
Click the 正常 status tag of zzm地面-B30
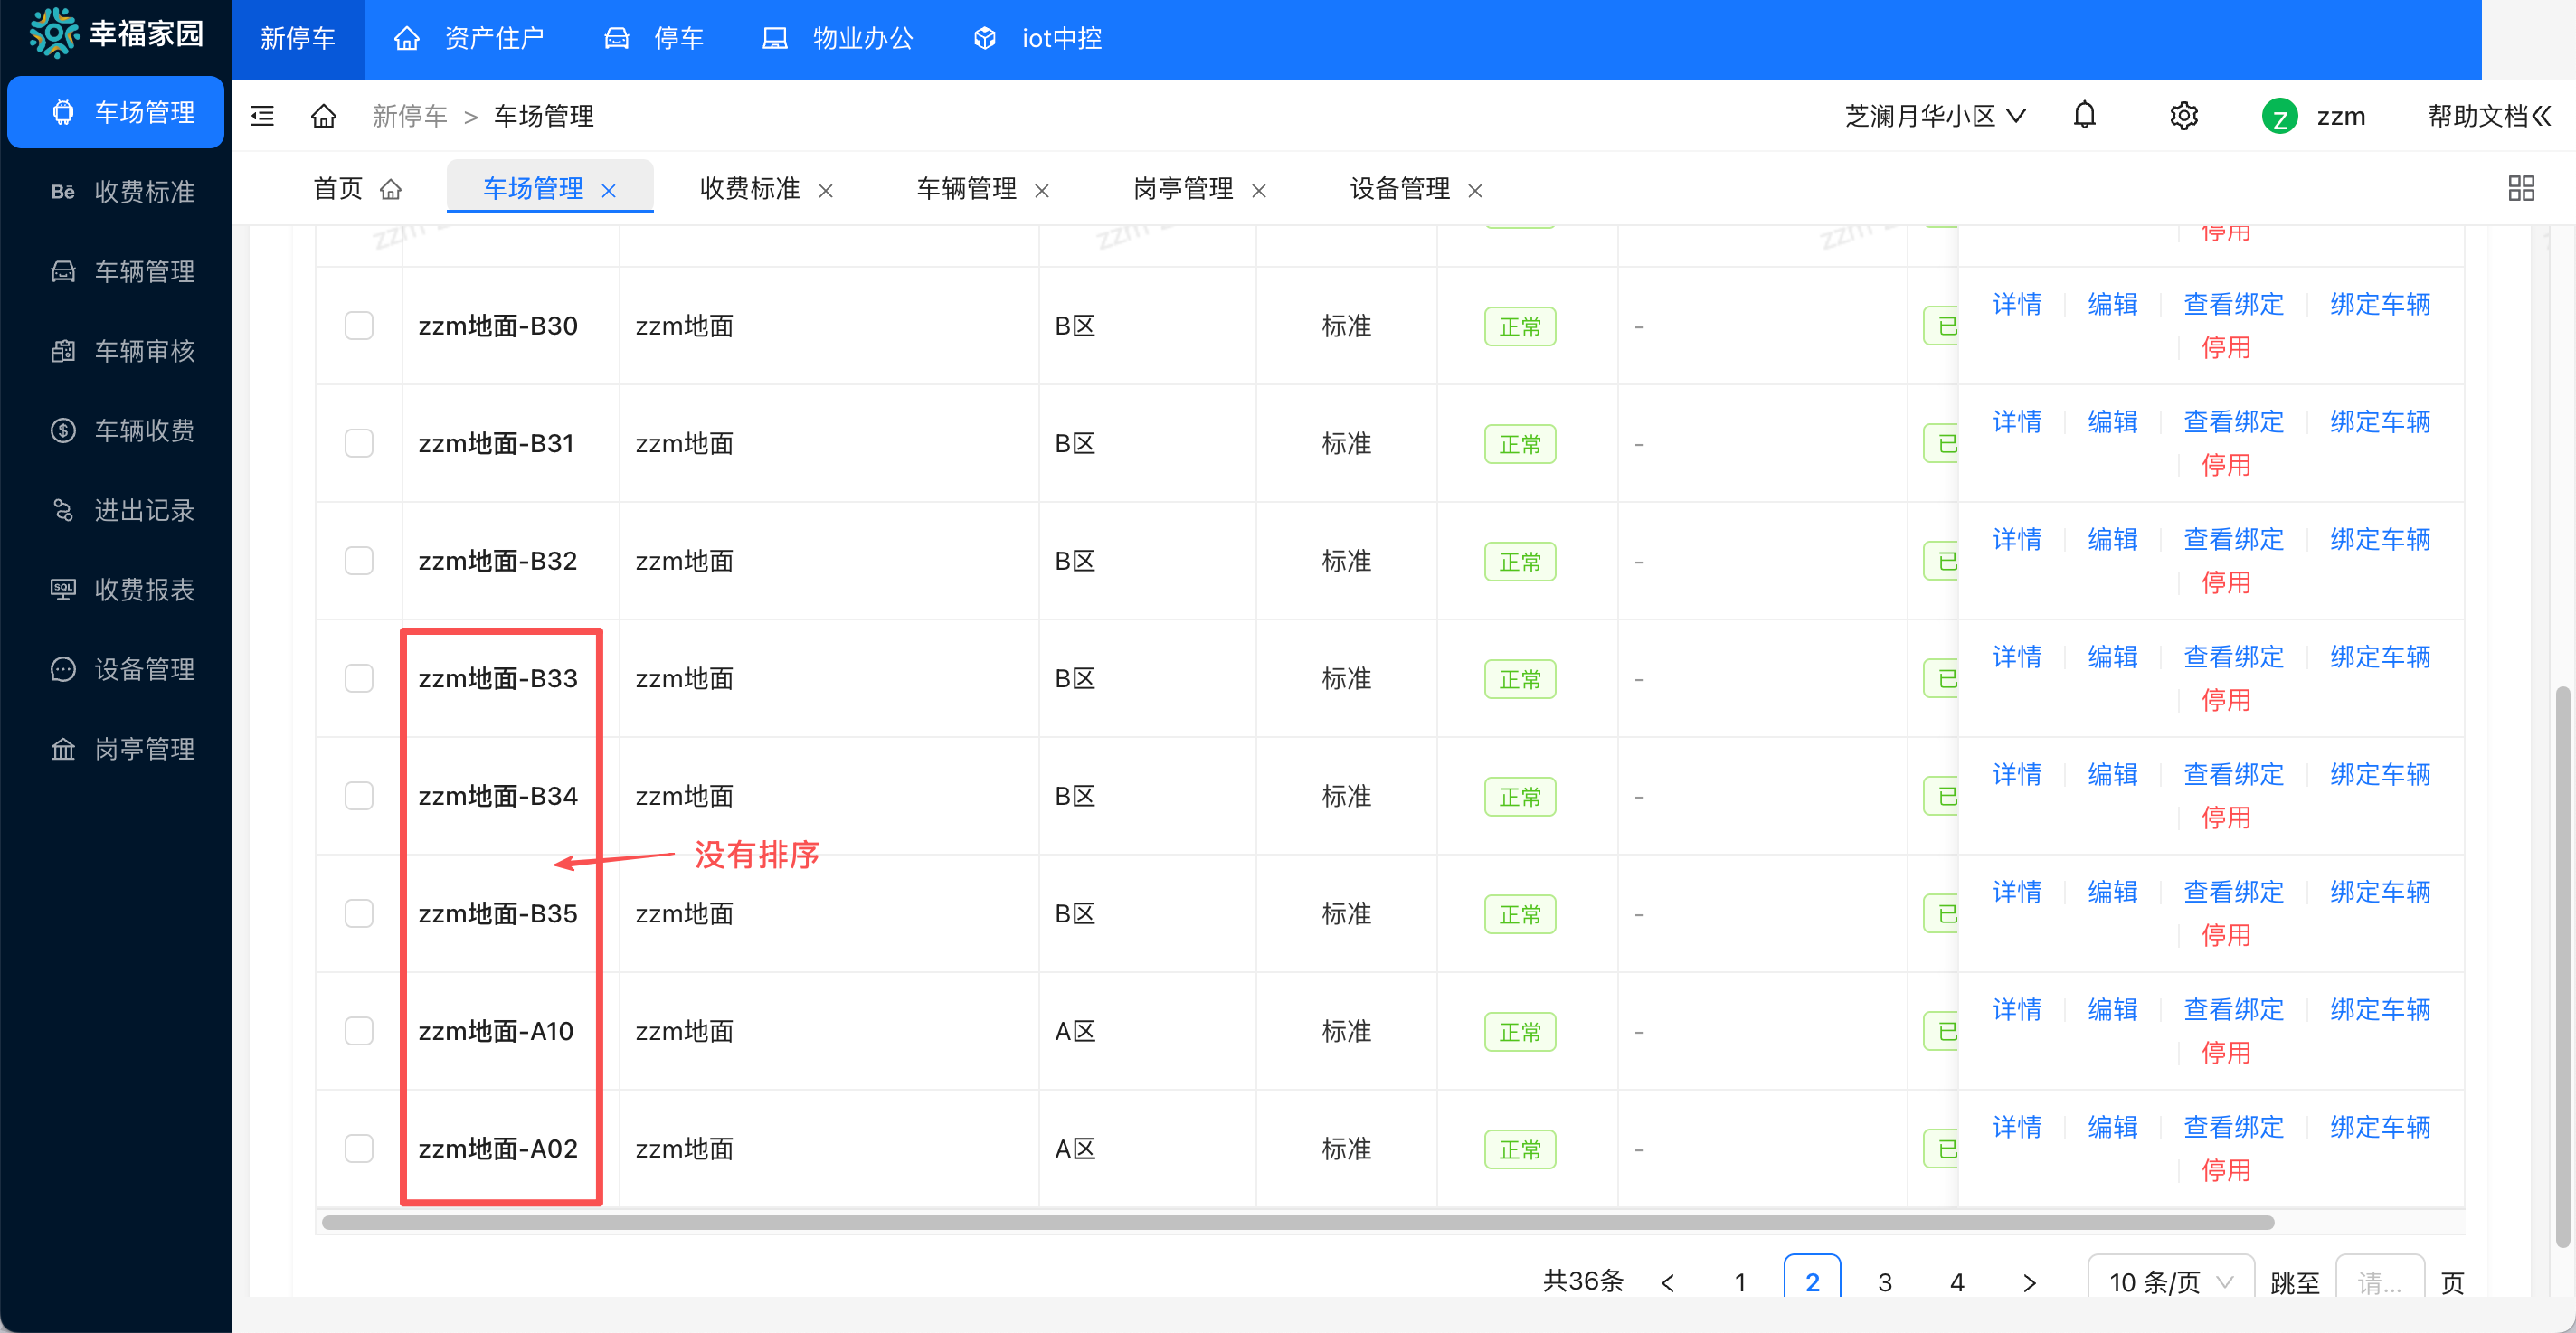click(1520, 327)
